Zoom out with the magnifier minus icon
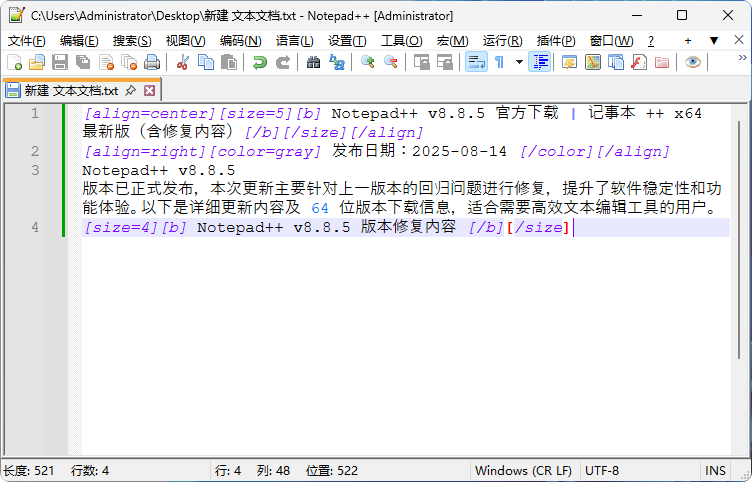This screenshot has width=752, height=482. point(391,62)
